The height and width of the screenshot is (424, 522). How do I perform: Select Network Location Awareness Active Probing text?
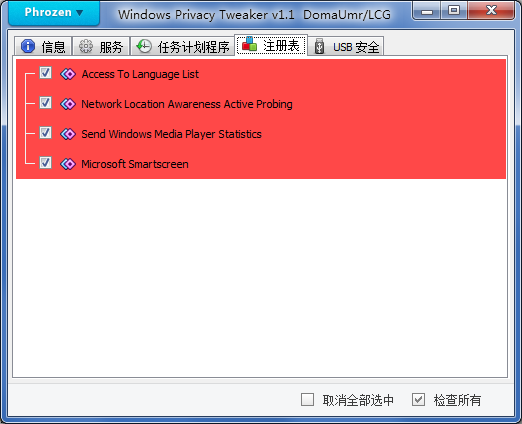pyautogui.click(x=187, y=104)
